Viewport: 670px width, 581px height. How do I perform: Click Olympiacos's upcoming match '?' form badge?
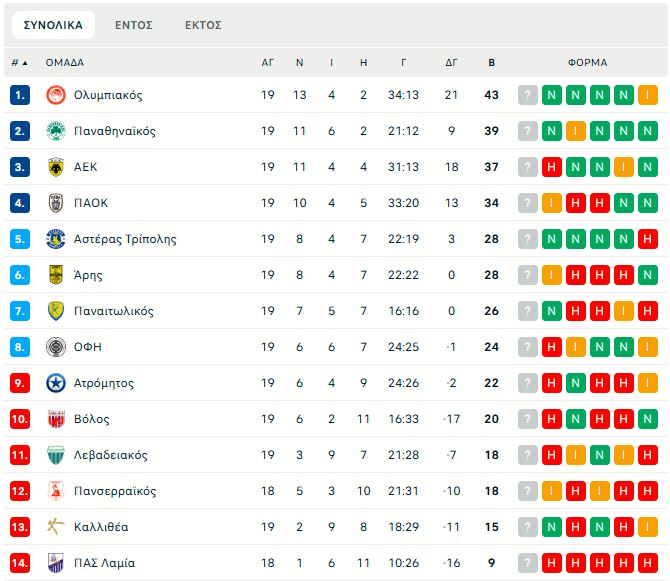tap(528, 95)
